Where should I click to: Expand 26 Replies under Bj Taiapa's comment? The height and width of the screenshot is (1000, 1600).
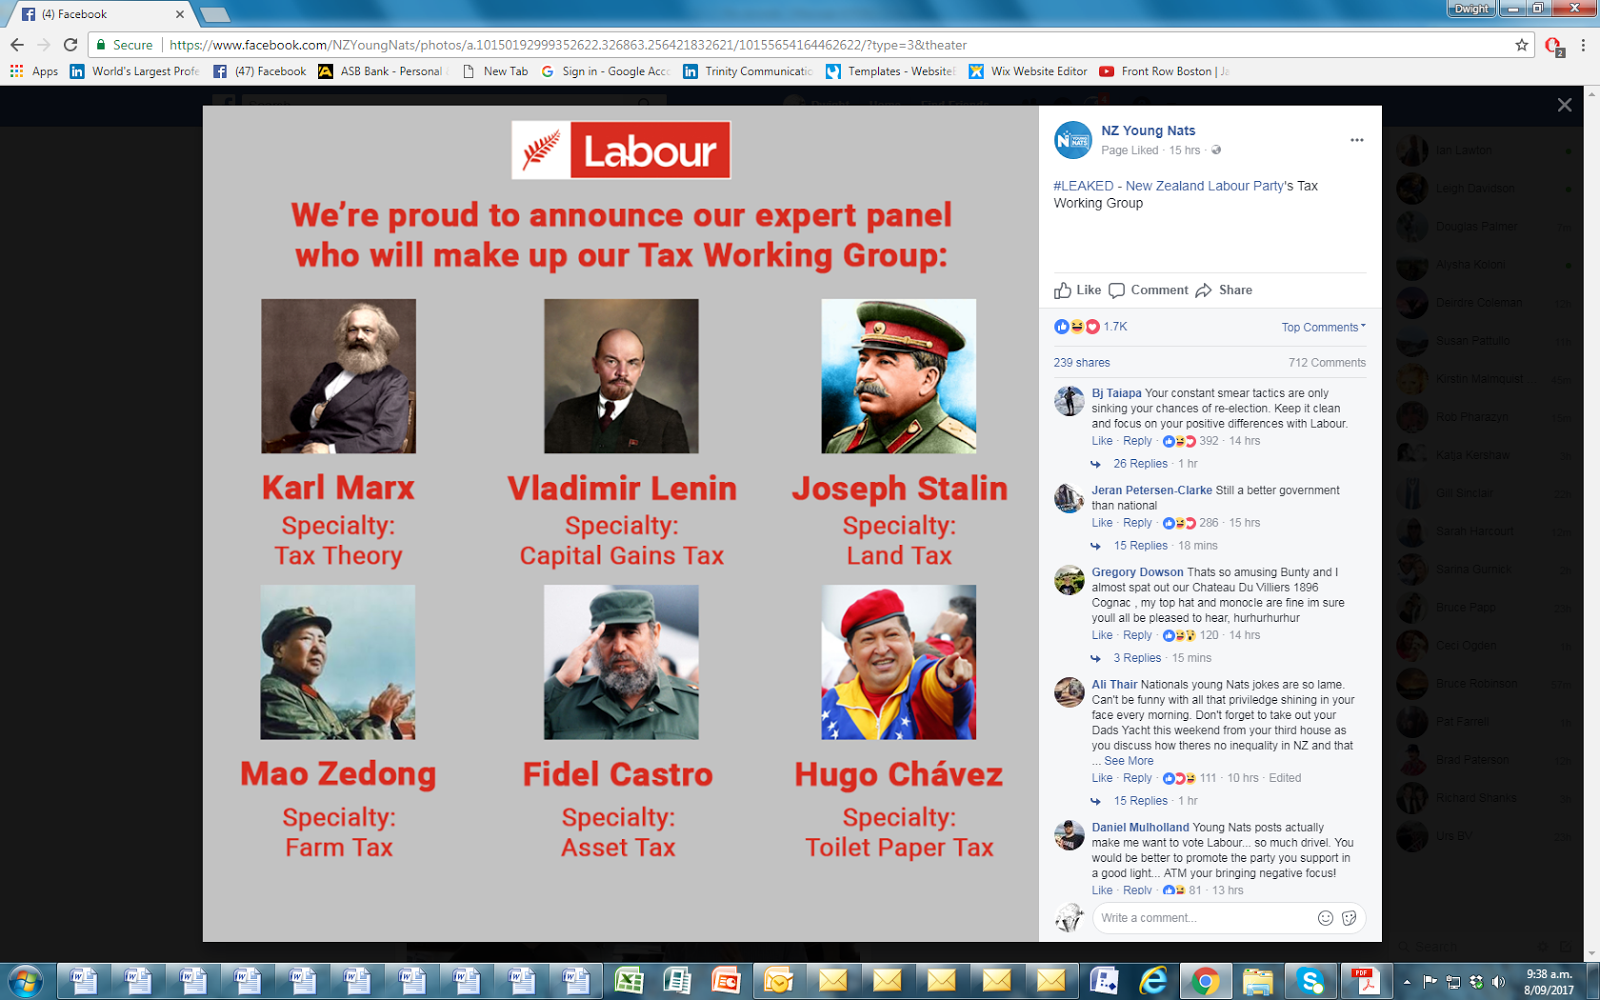tap(1140, 464)
